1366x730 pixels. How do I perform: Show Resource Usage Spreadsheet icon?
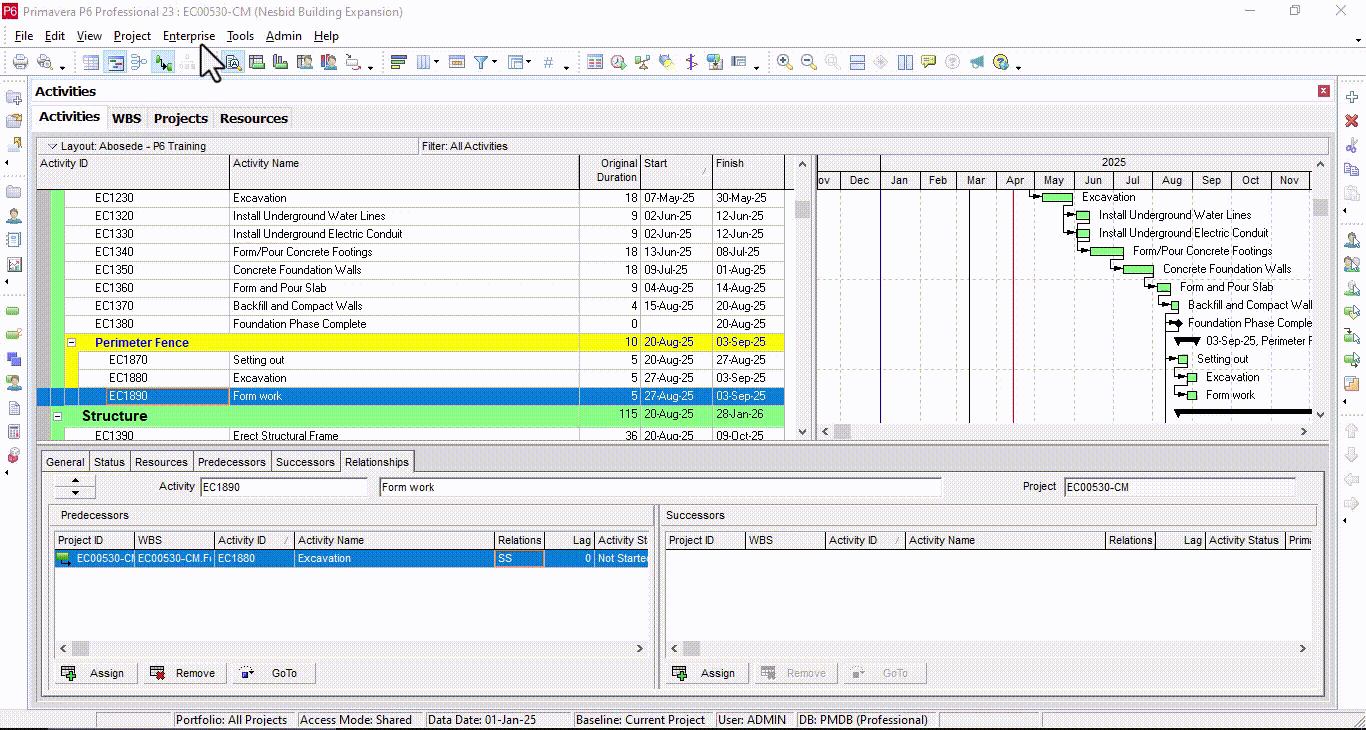pyautogui.click(x=304, y=62)
